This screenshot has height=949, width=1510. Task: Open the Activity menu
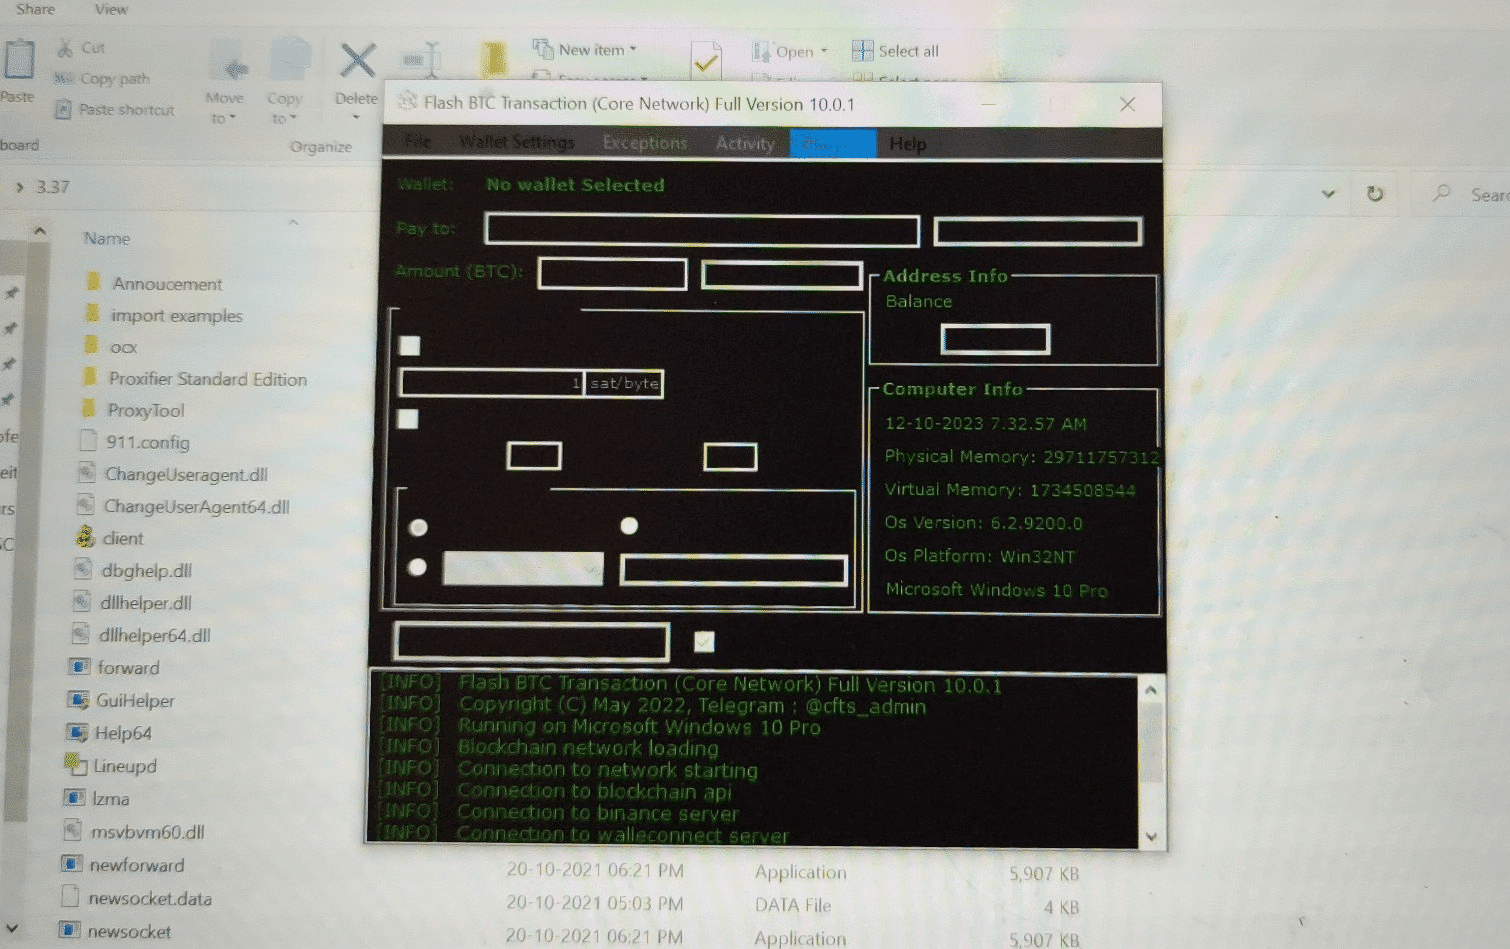745,143
